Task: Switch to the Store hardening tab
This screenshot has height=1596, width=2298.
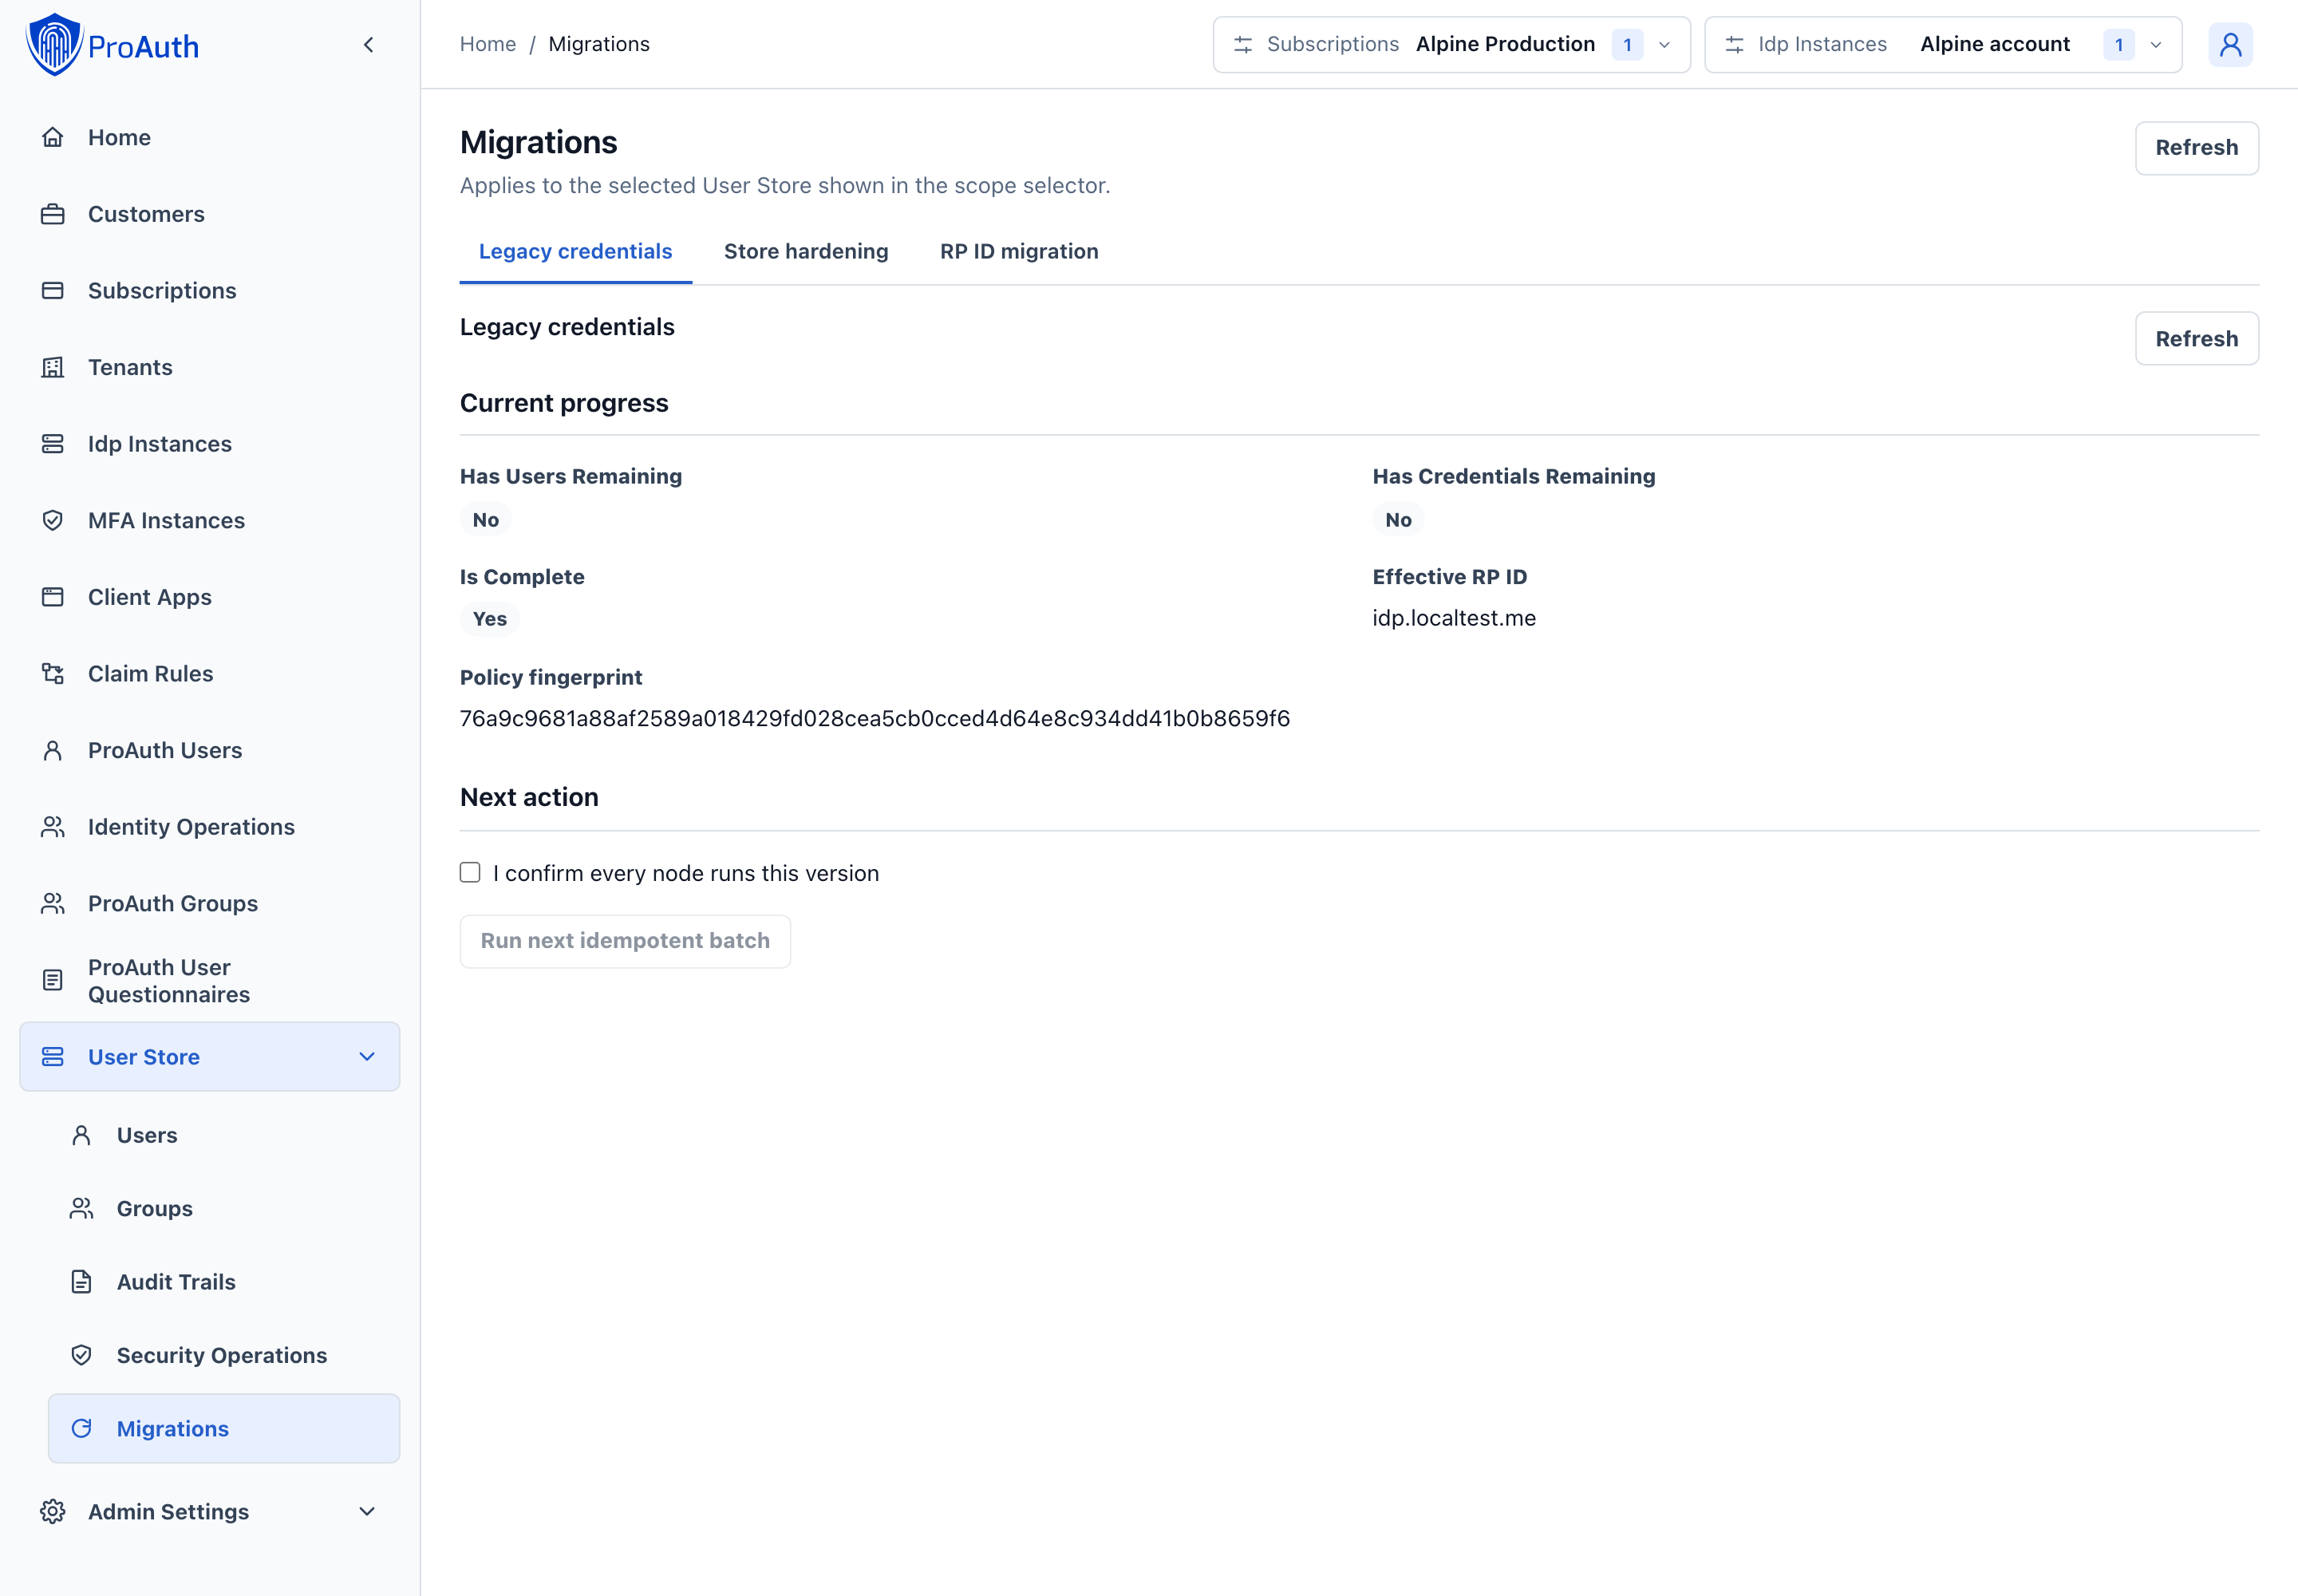Action: tap(806, 252)
